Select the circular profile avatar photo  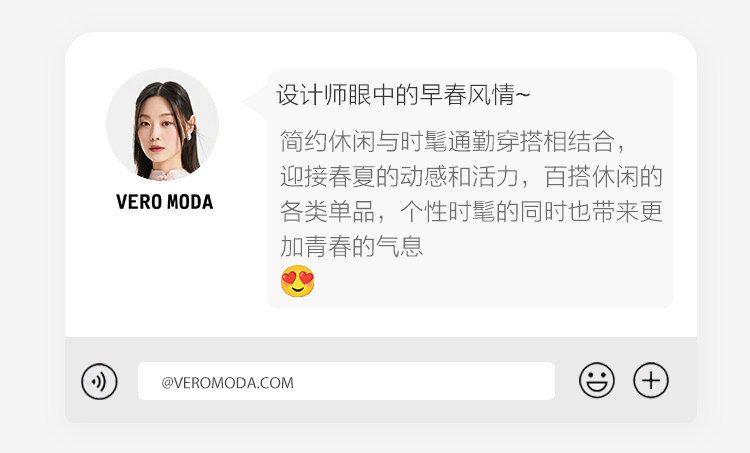click(163, 124)
